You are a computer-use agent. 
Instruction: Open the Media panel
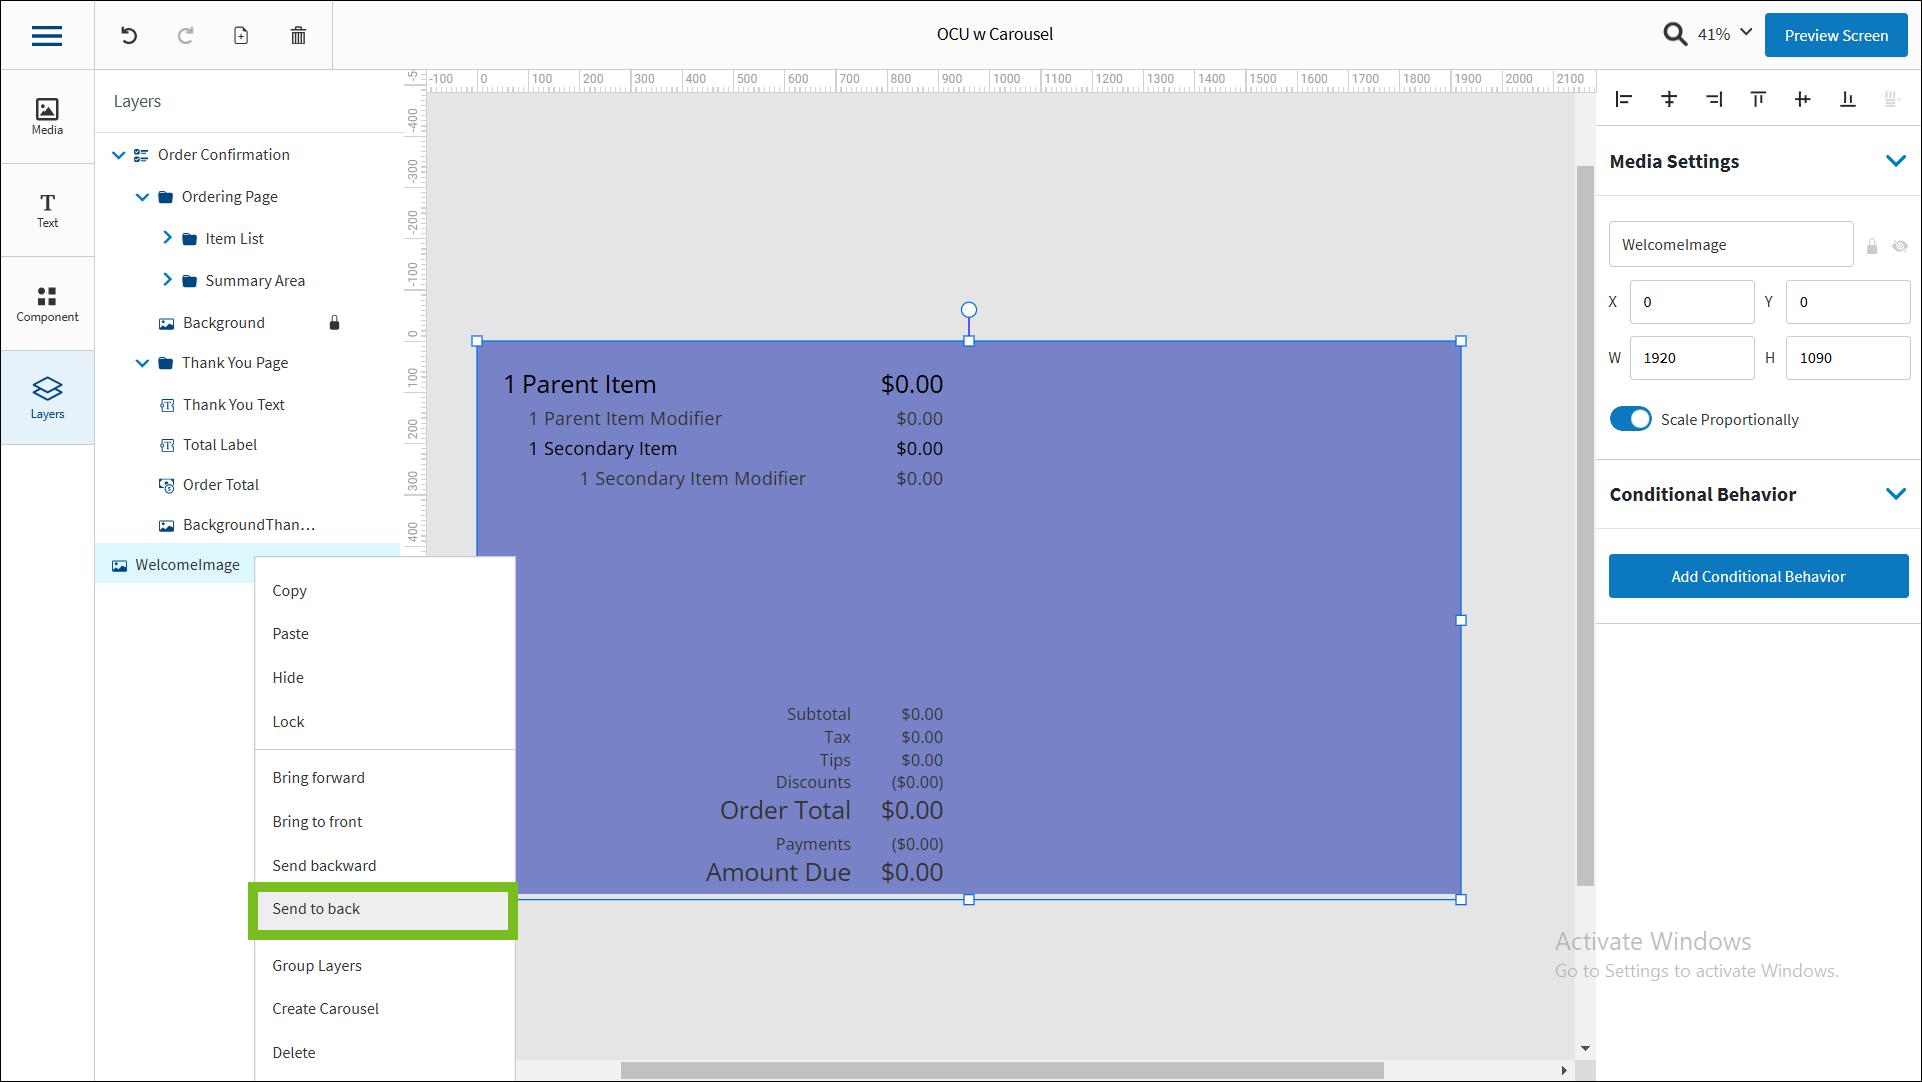(x=47, y=116)
